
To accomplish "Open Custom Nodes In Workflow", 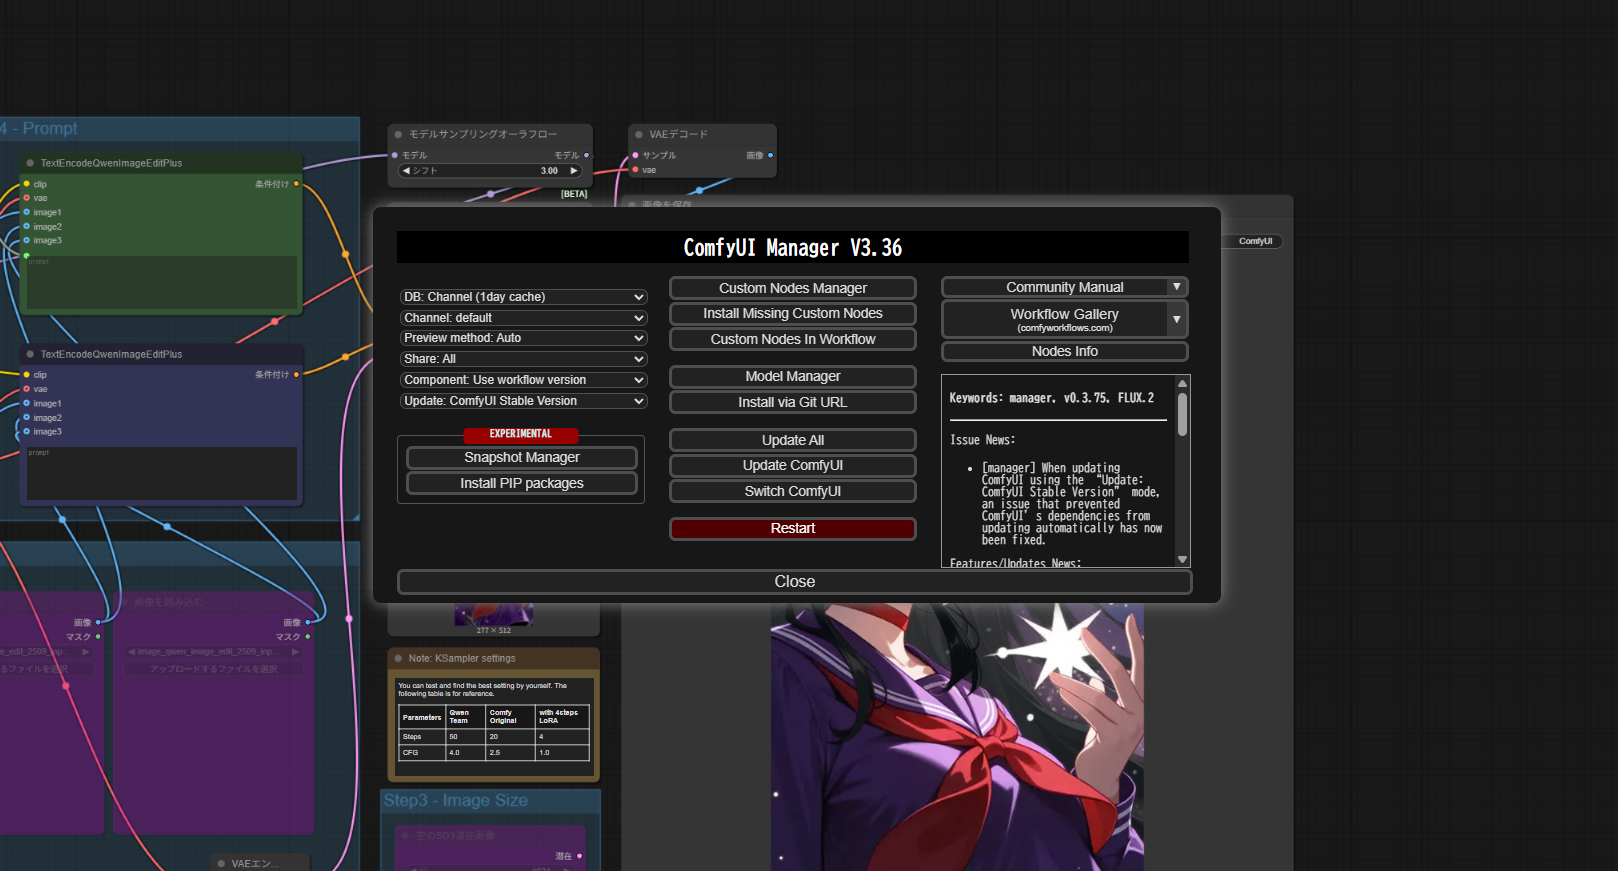I will (793, 339).
